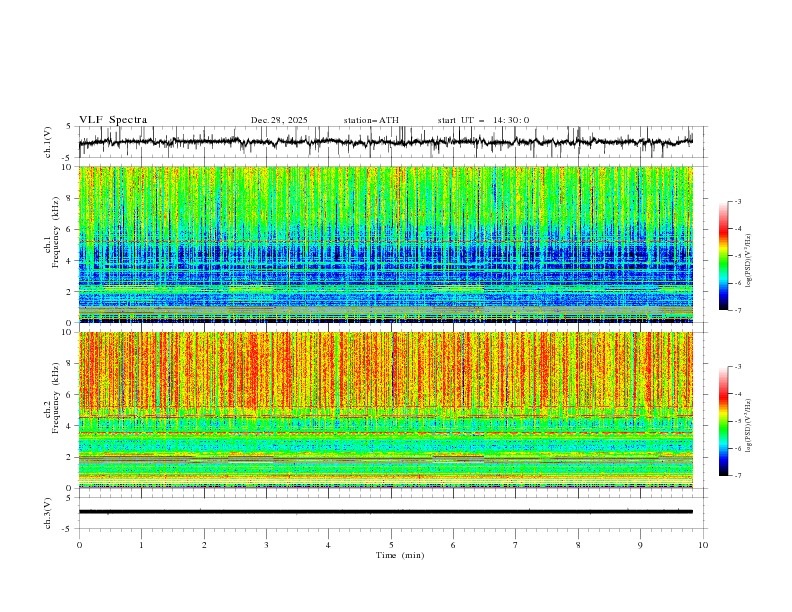The image size is (792, 612).
Task: Click the ch.3 flat voltage trace
Action: click(386, 512)
